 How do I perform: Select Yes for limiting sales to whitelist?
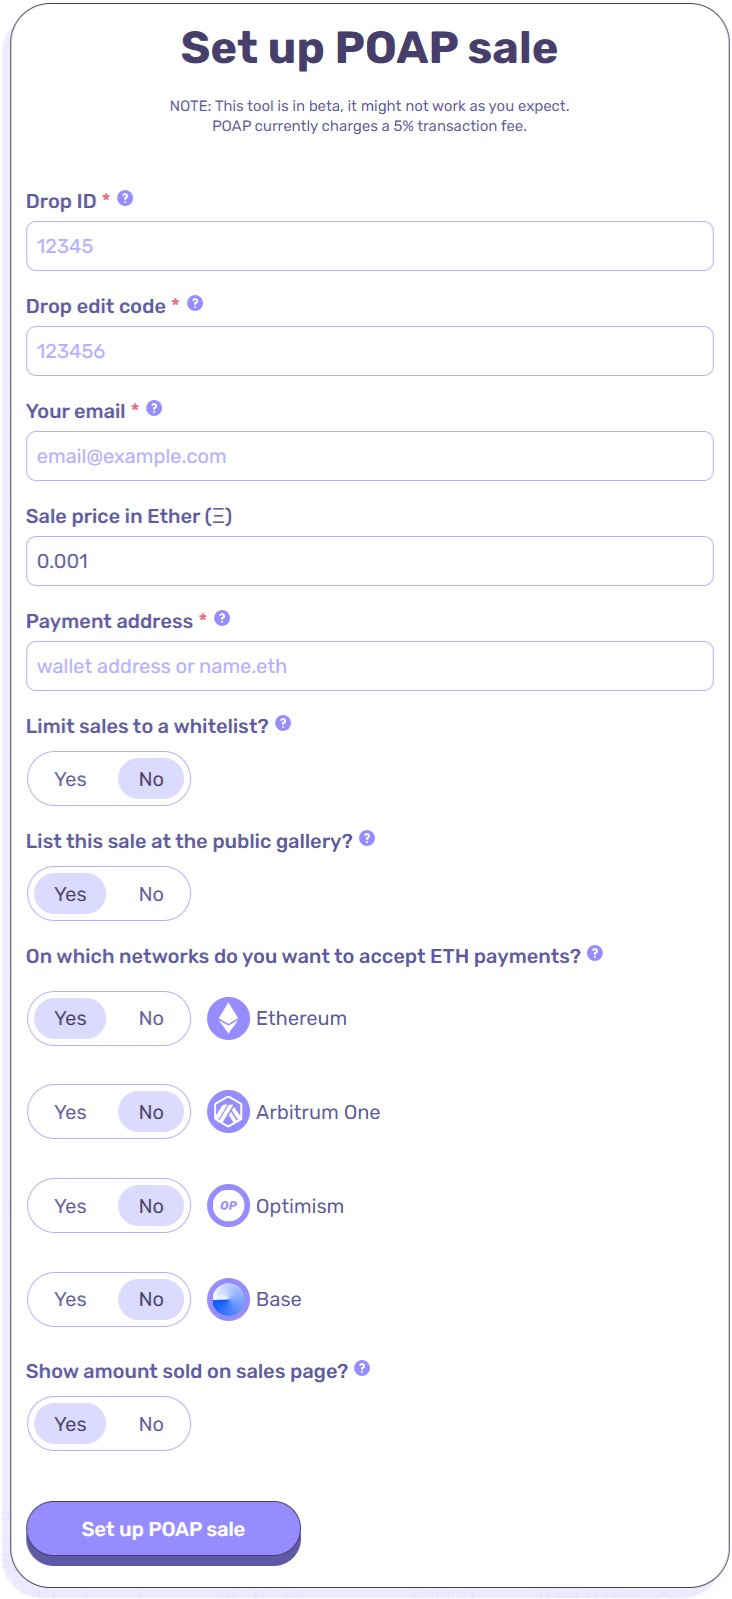click(71, 779)
